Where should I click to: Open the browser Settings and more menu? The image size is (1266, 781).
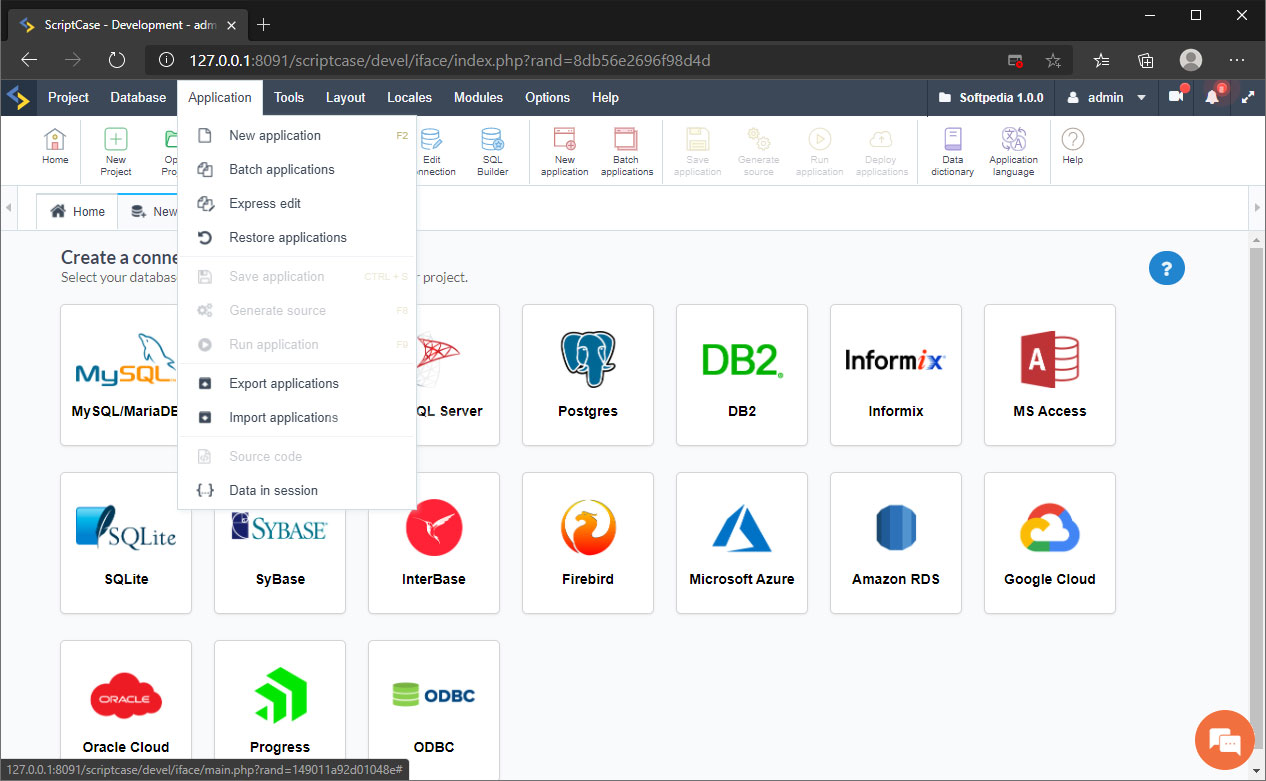coord(1237,60)
